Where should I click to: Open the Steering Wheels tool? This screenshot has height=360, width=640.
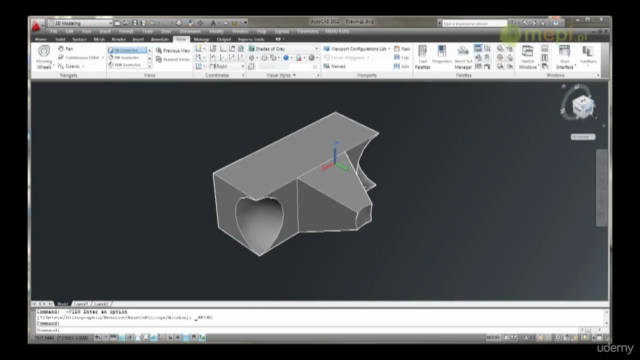click(x=44, y=57)
